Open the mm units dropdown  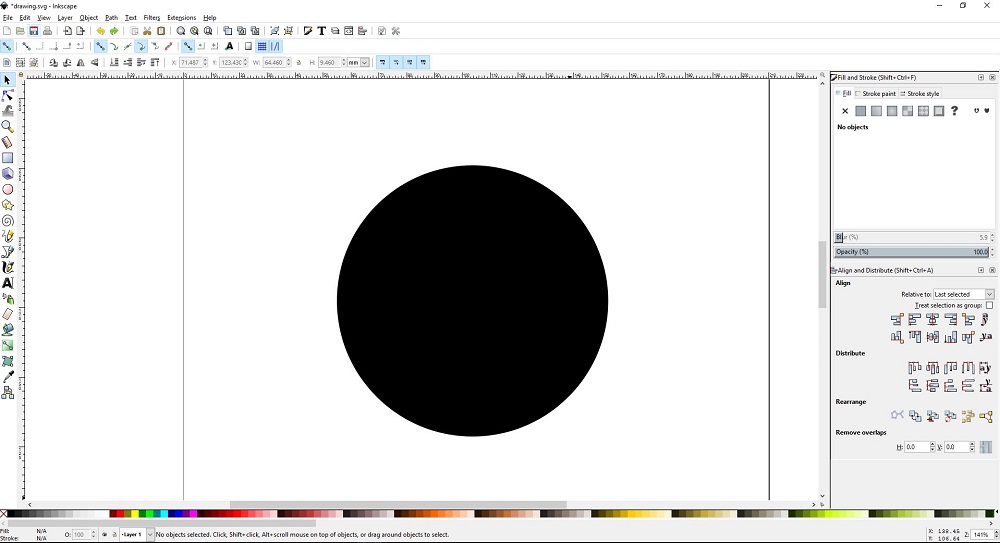pos(358,63)
